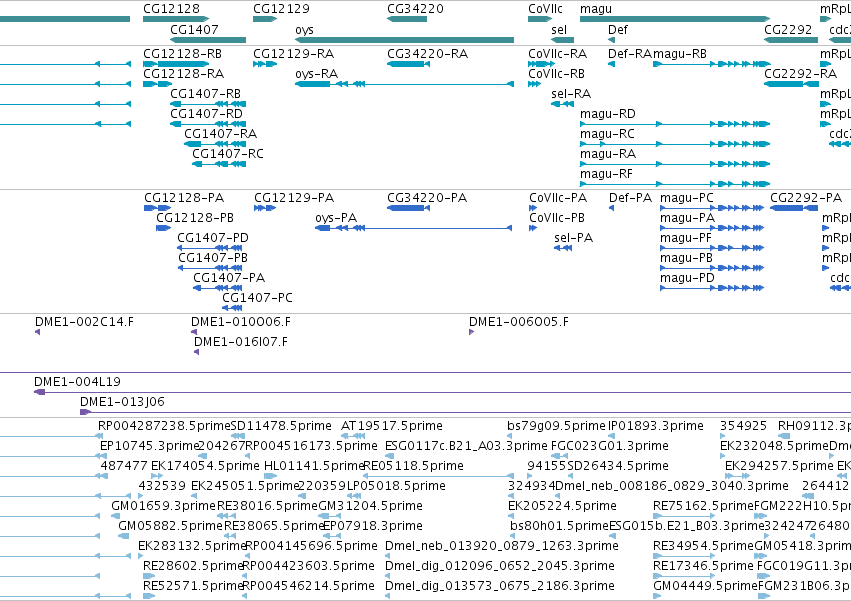Viewport: 851px width, 601px height.
Task: Select protein CG12128-PB
Action: [x=195, y=218]
